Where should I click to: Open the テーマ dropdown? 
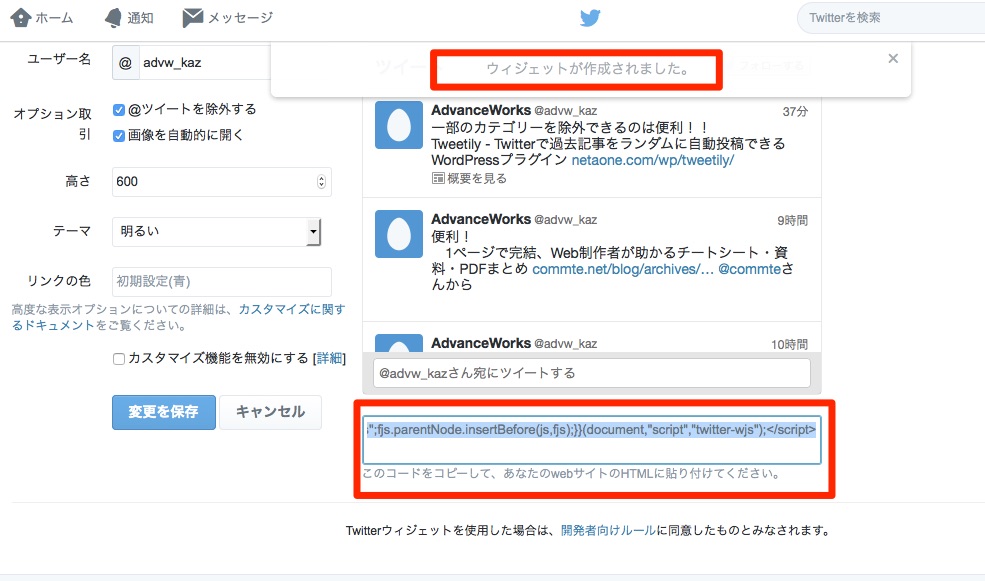[x=217, y=232]
